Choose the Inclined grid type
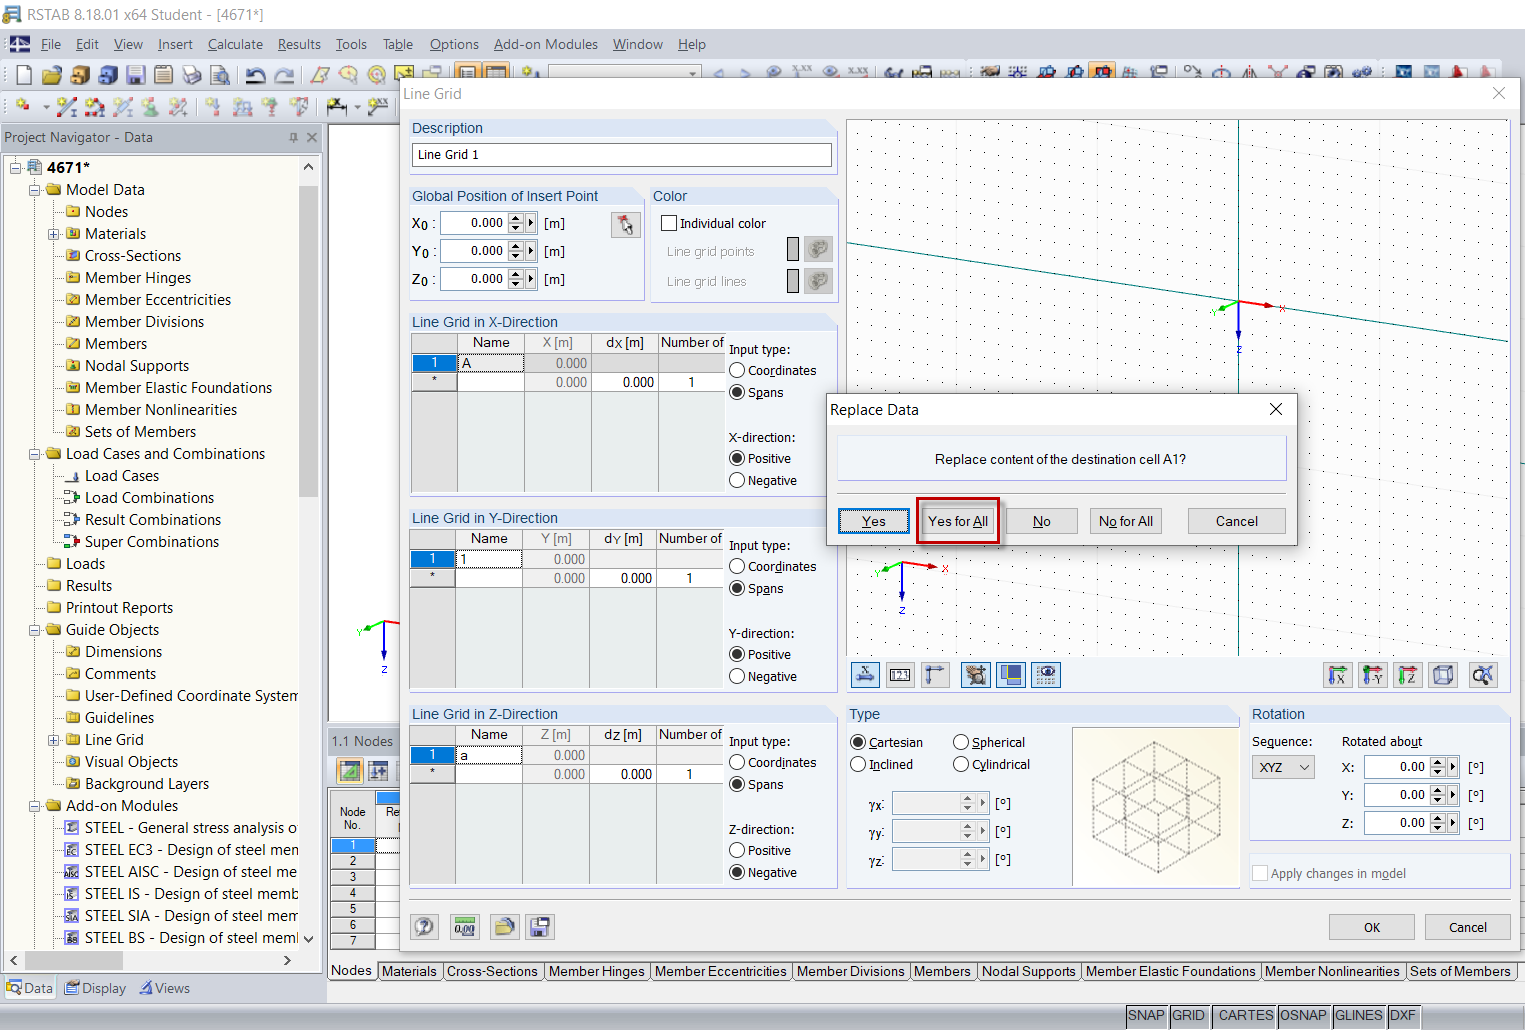The image size is (1525, 1030). pos(858,764)
